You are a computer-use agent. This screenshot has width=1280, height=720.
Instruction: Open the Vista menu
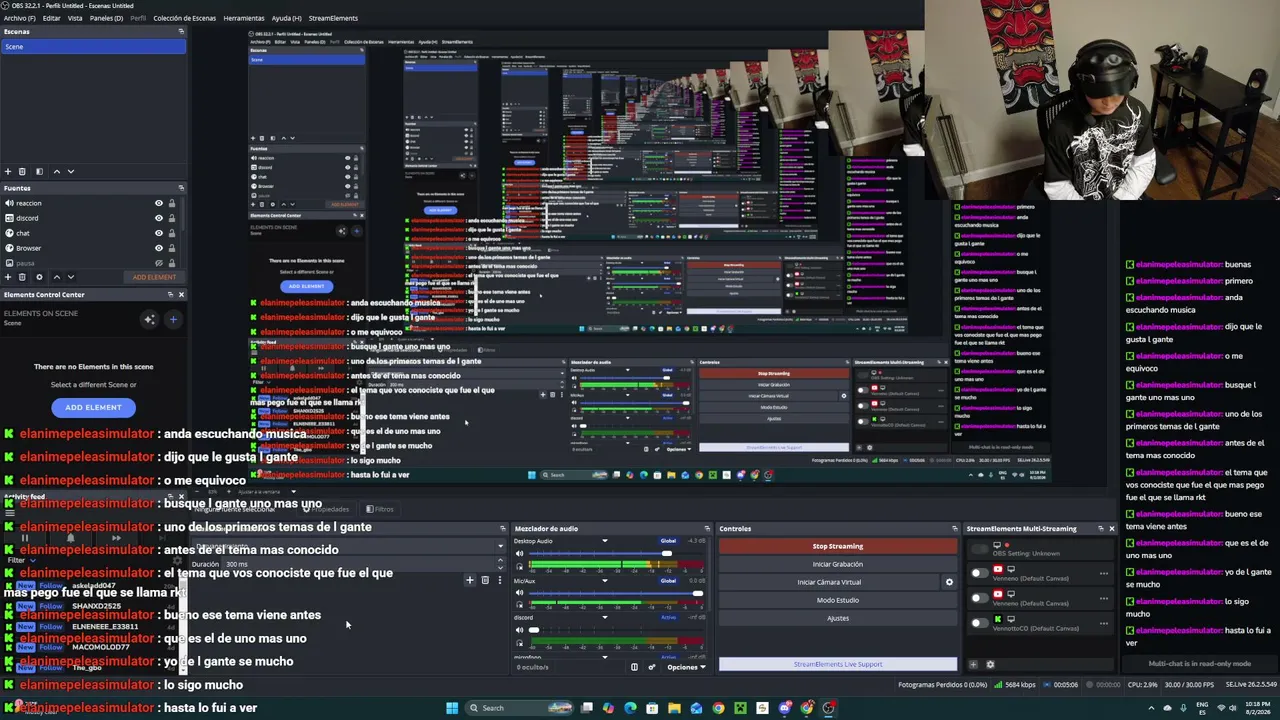tap(75, 18)
